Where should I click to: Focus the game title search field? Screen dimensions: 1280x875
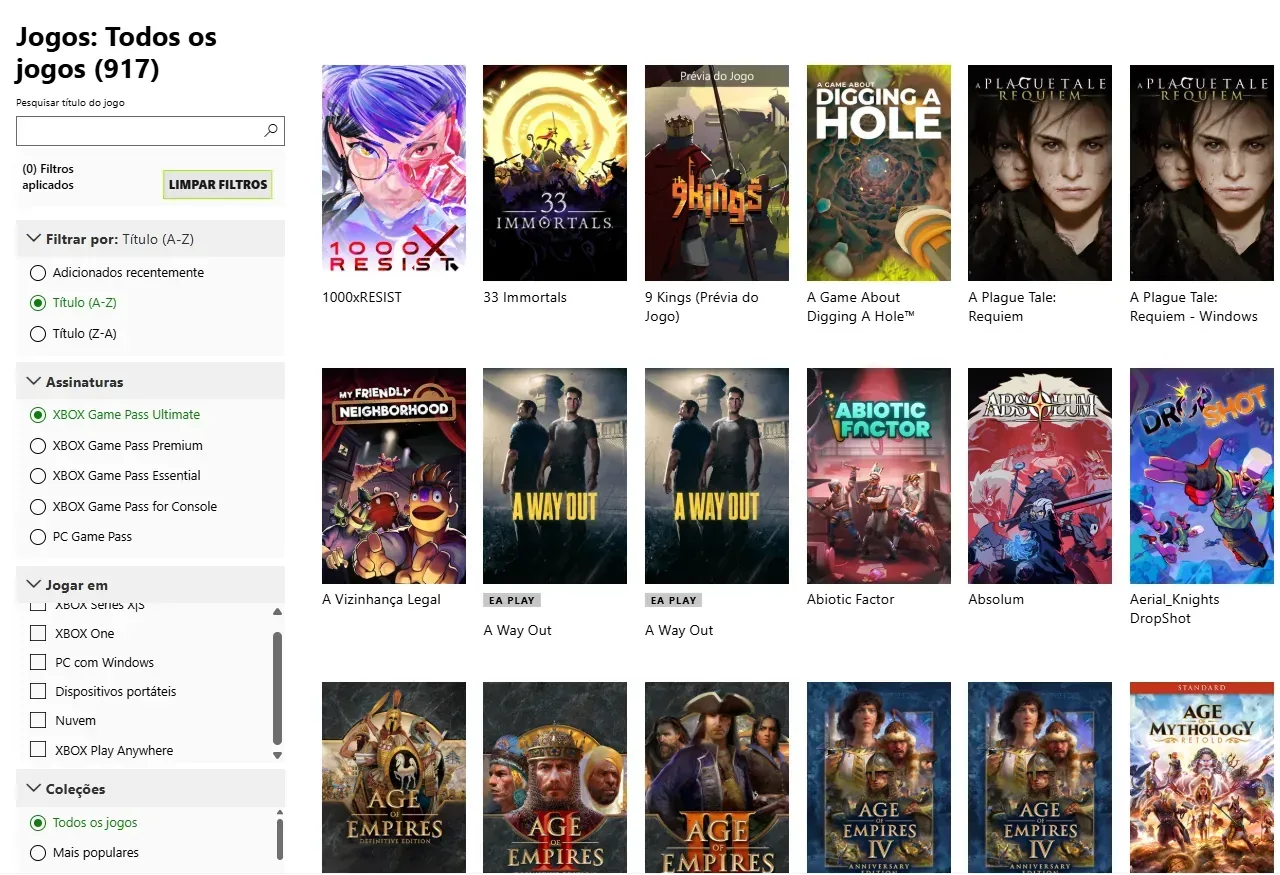point(150,131)
